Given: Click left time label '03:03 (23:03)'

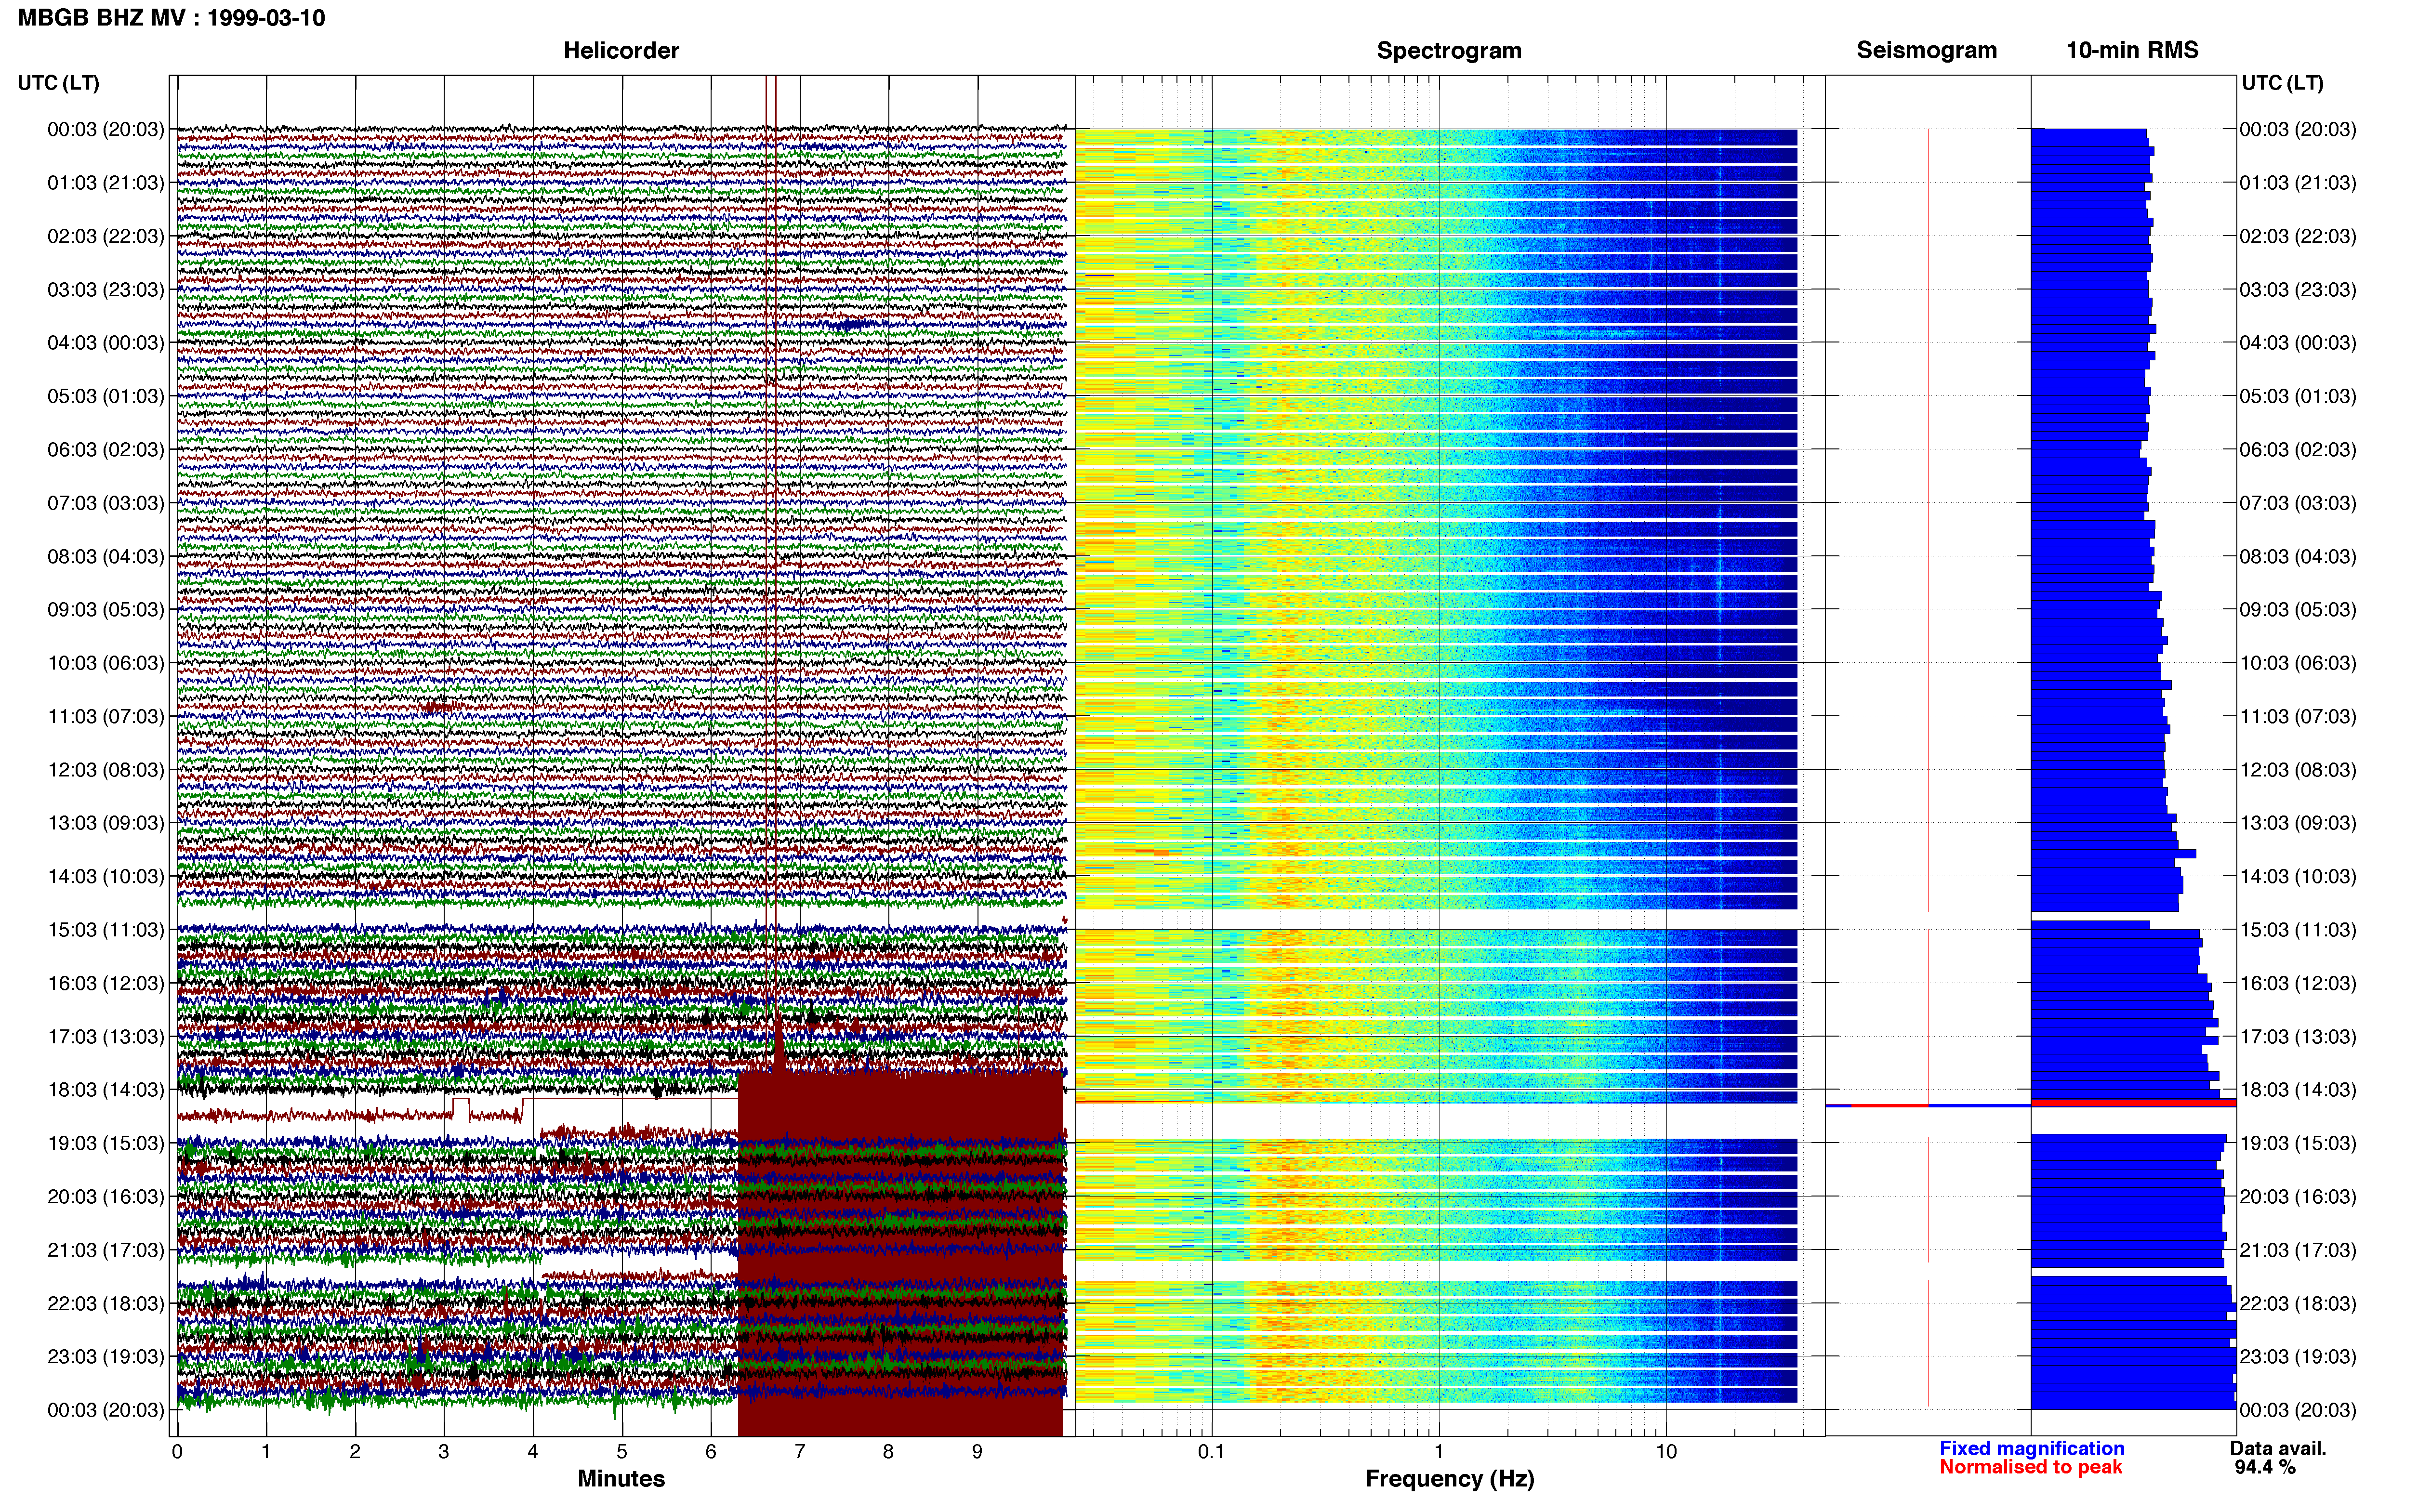Looking at the screenshot, I should pyautogui.click(x=106, y=290).
